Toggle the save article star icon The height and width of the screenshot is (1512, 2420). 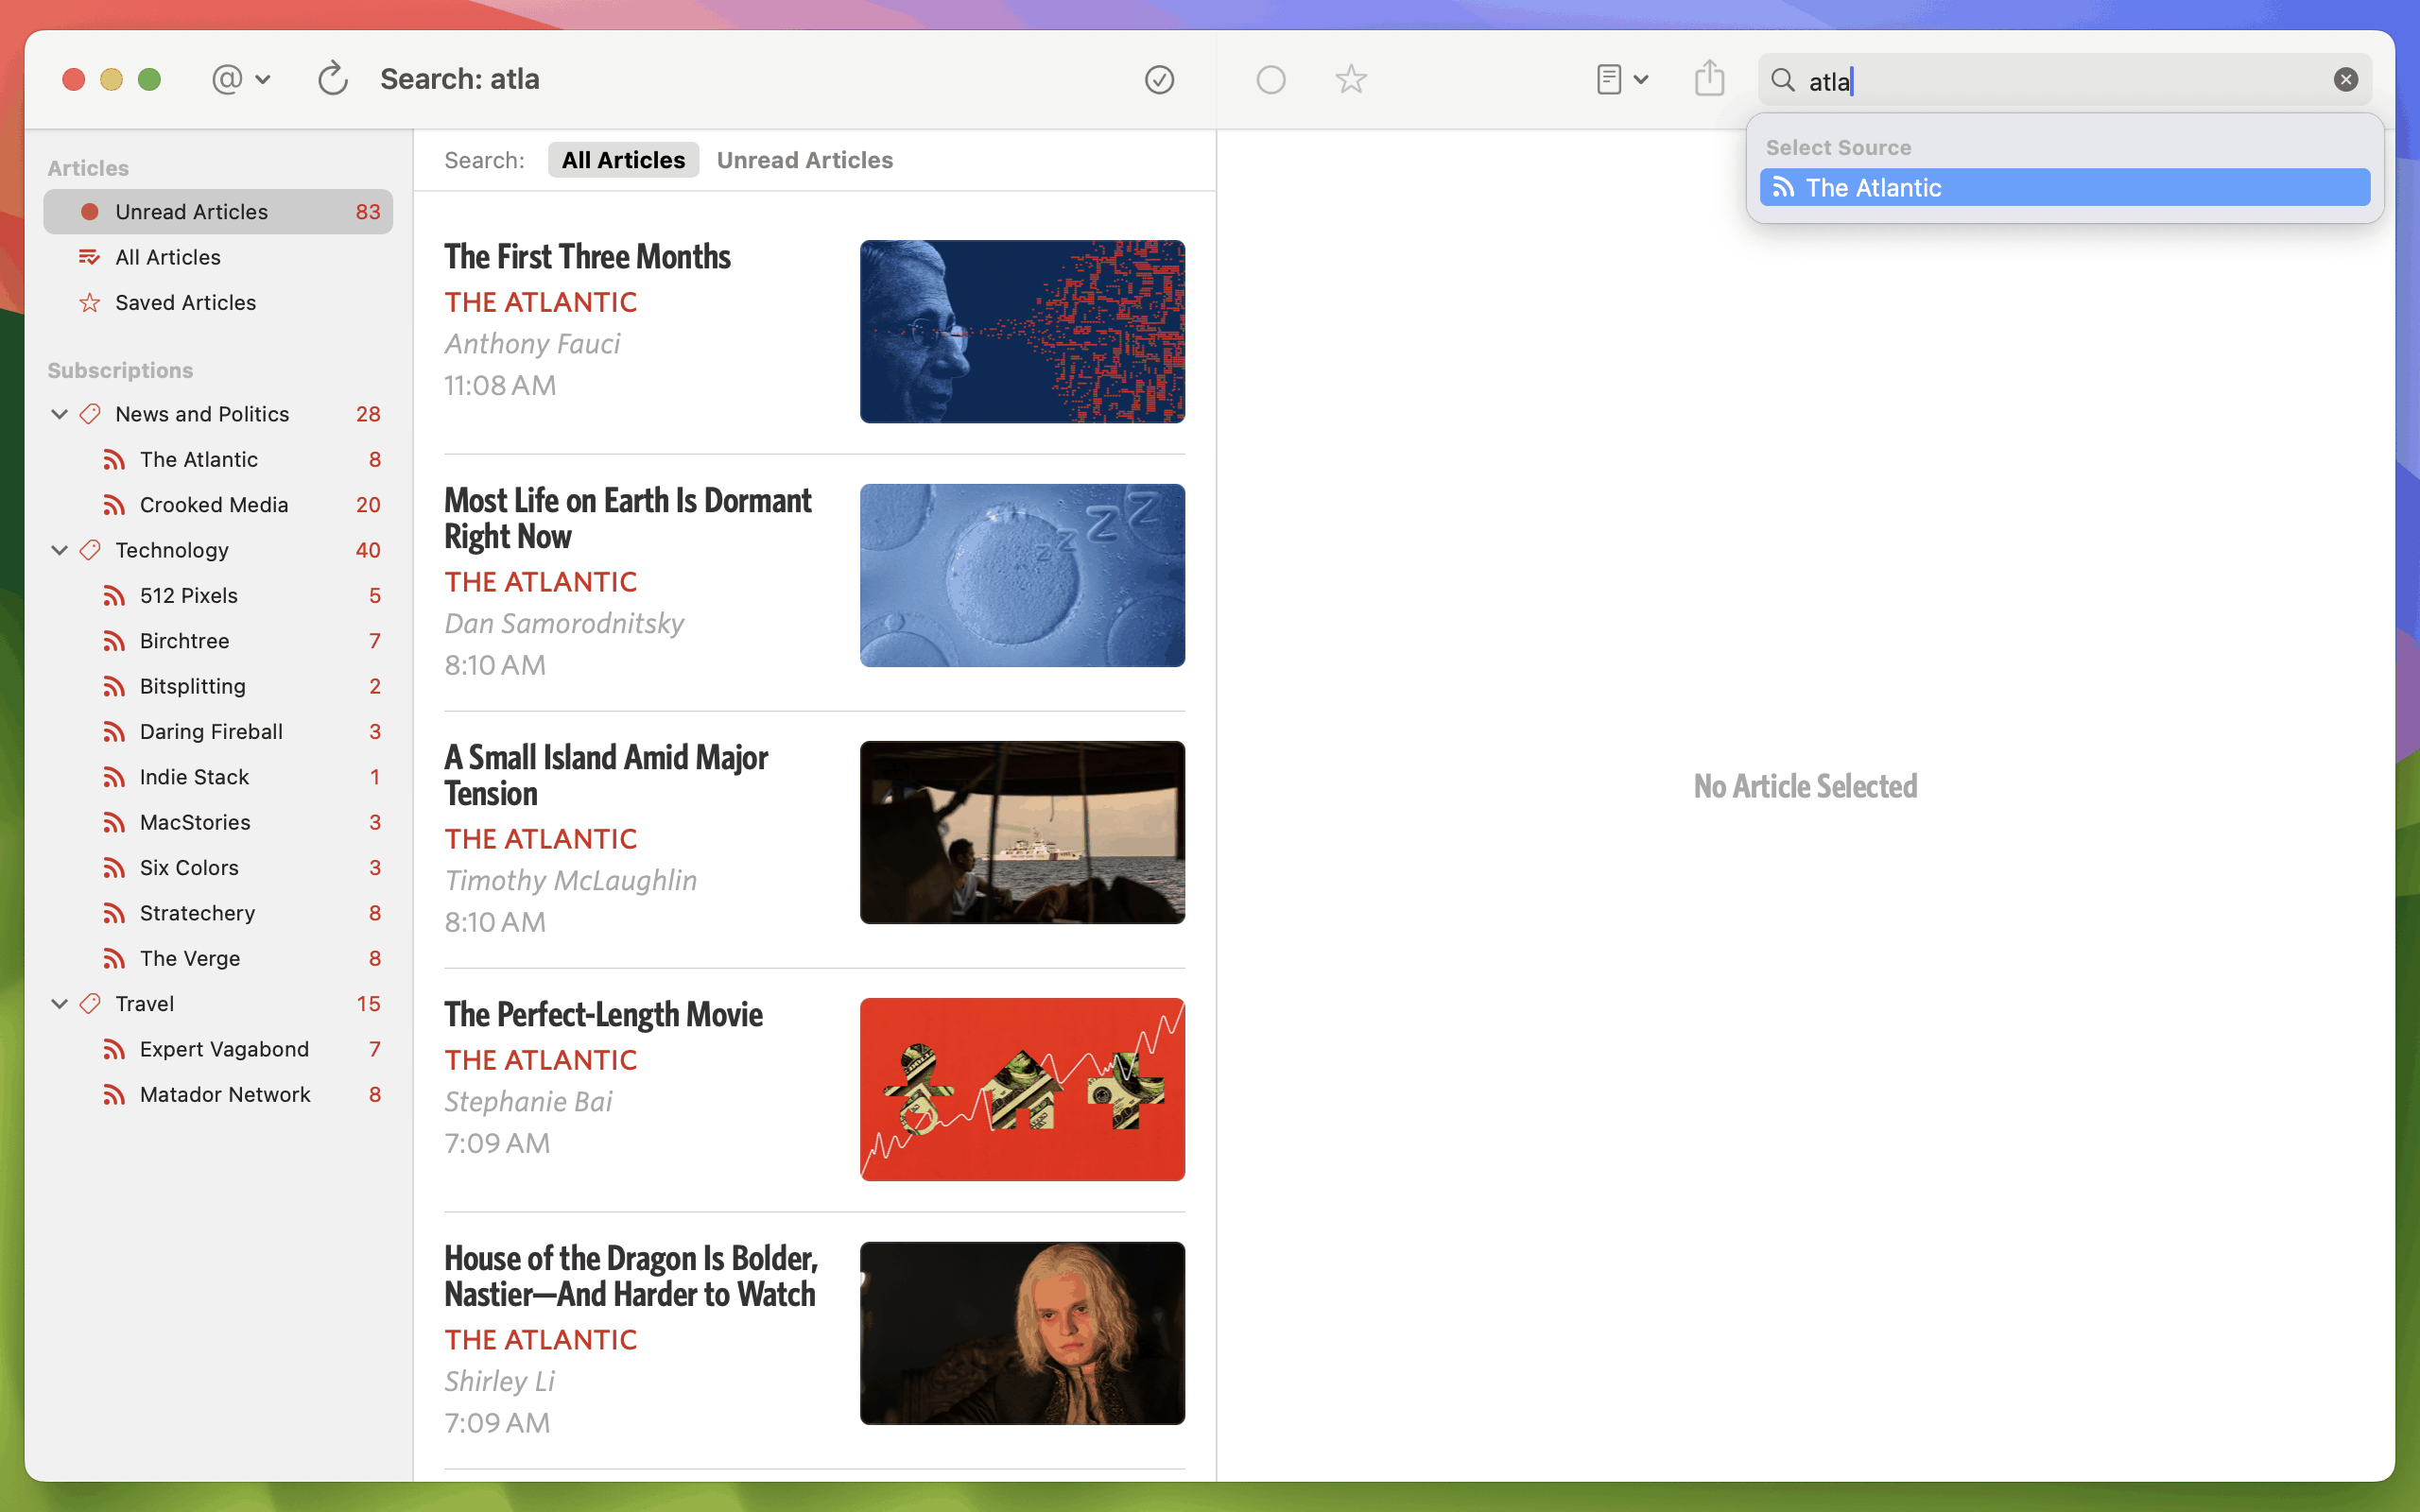(x=1350, y=79)
